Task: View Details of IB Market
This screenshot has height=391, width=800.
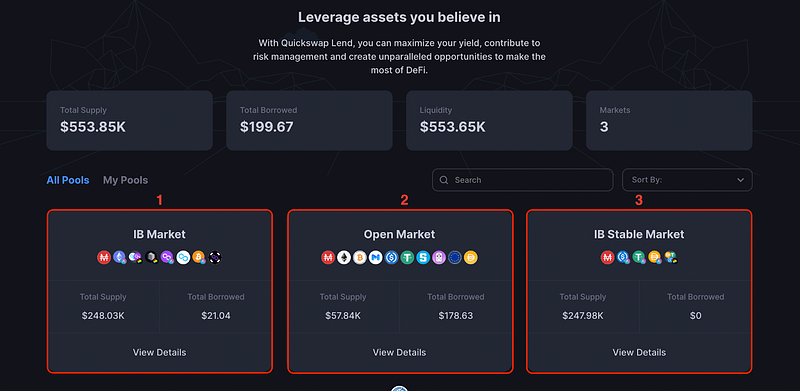Action: (x=160, y=352)
